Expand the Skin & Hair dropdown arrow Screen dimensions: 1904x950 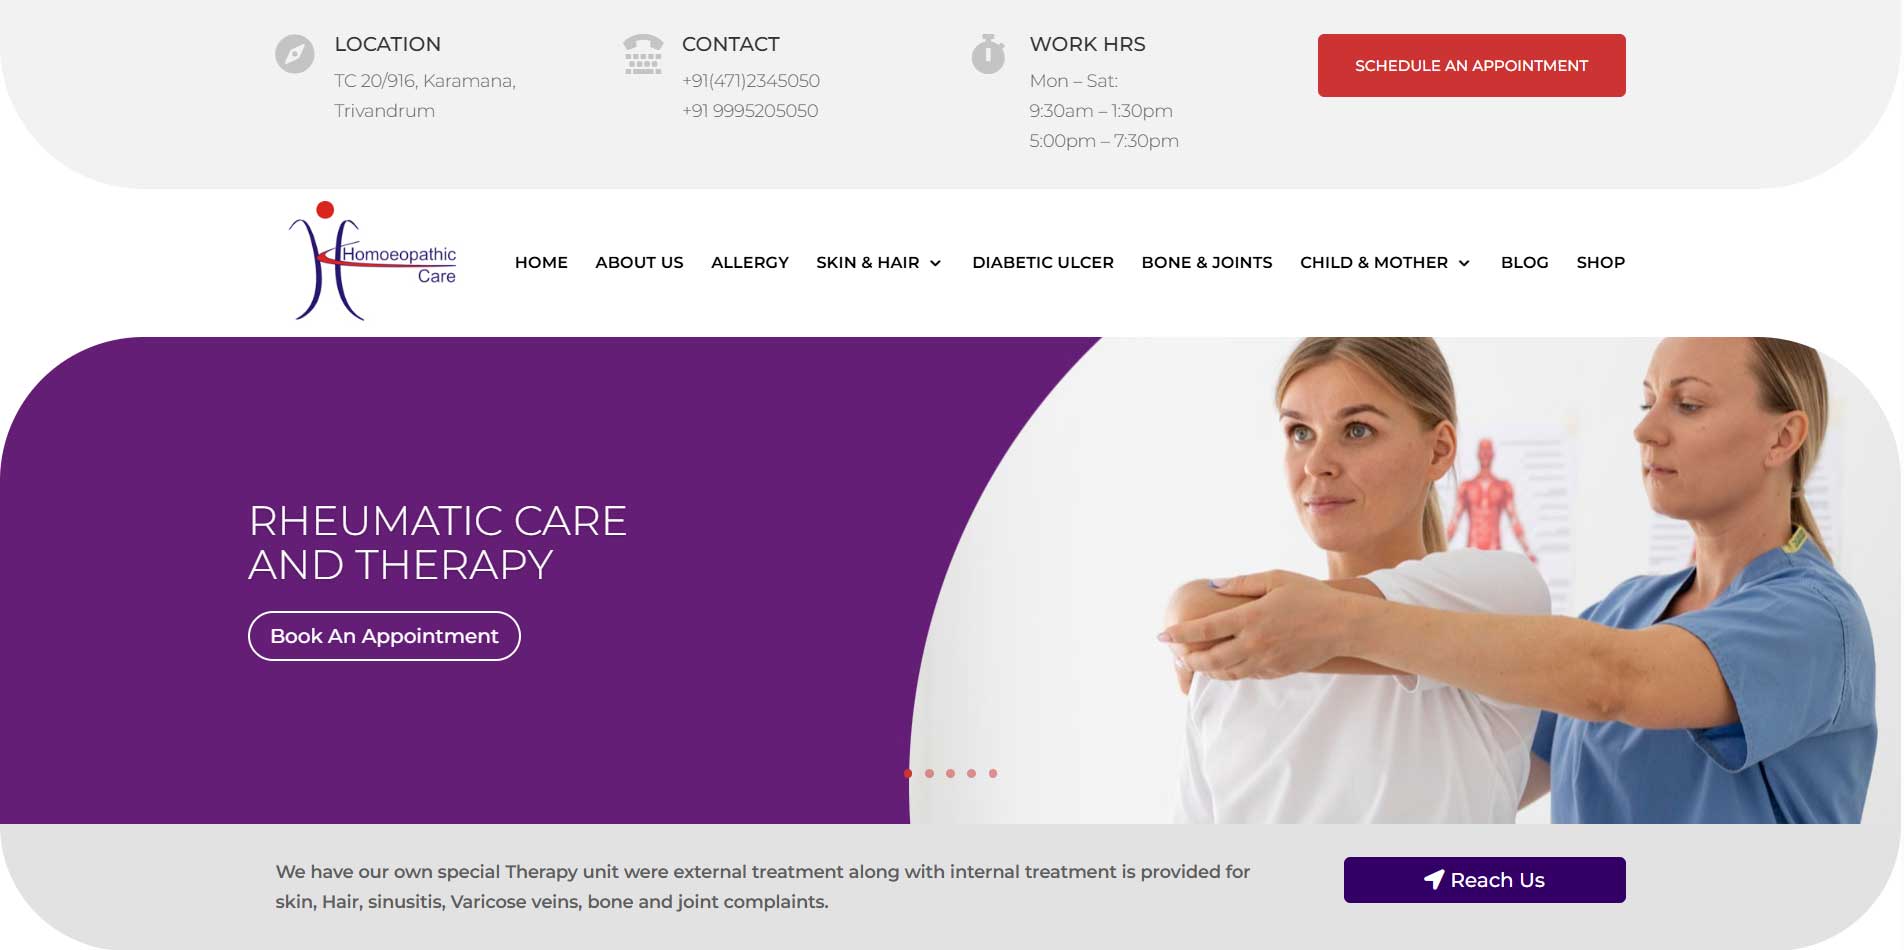point(936,263)
